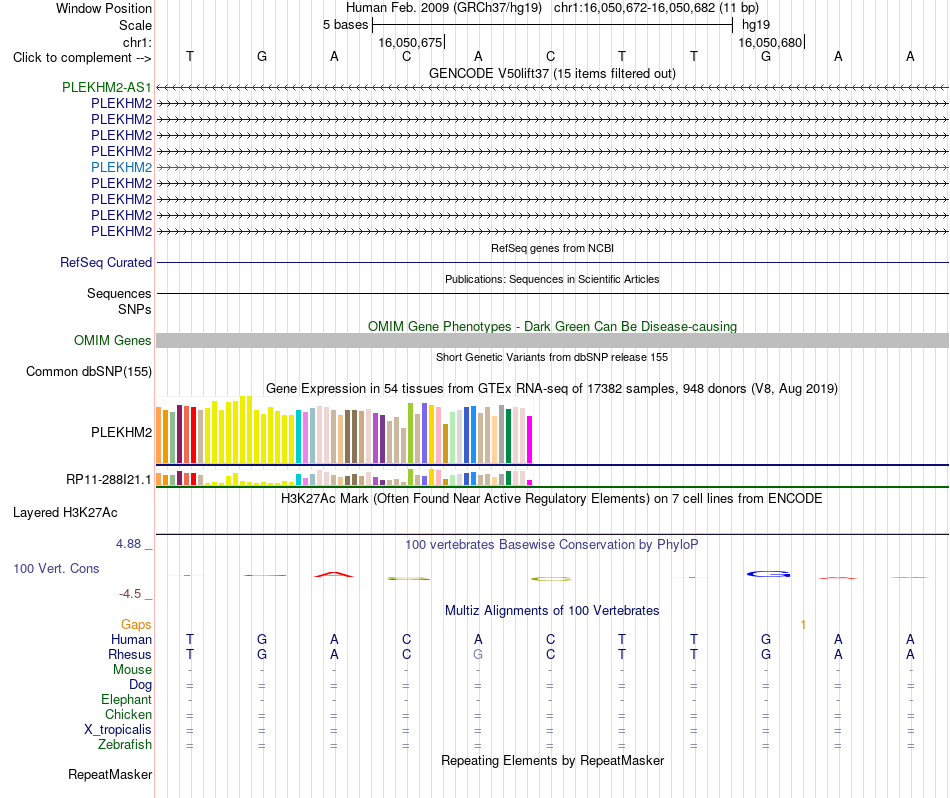The image size is (950, 798).
Task: Click the RP11-288I21.1 expression label
Action: [x=109, y=480]
